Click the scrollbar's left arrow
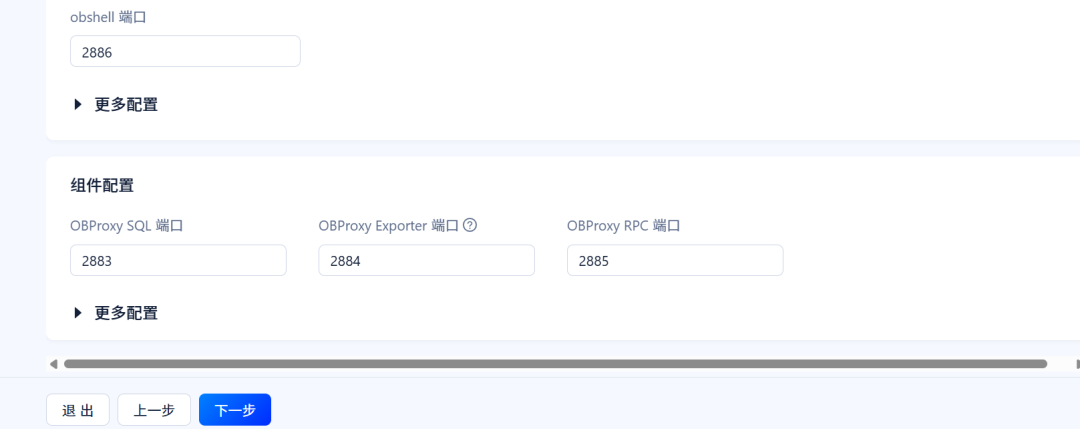This screenshot has height=429, width=1080. click(x=53, y=364)
